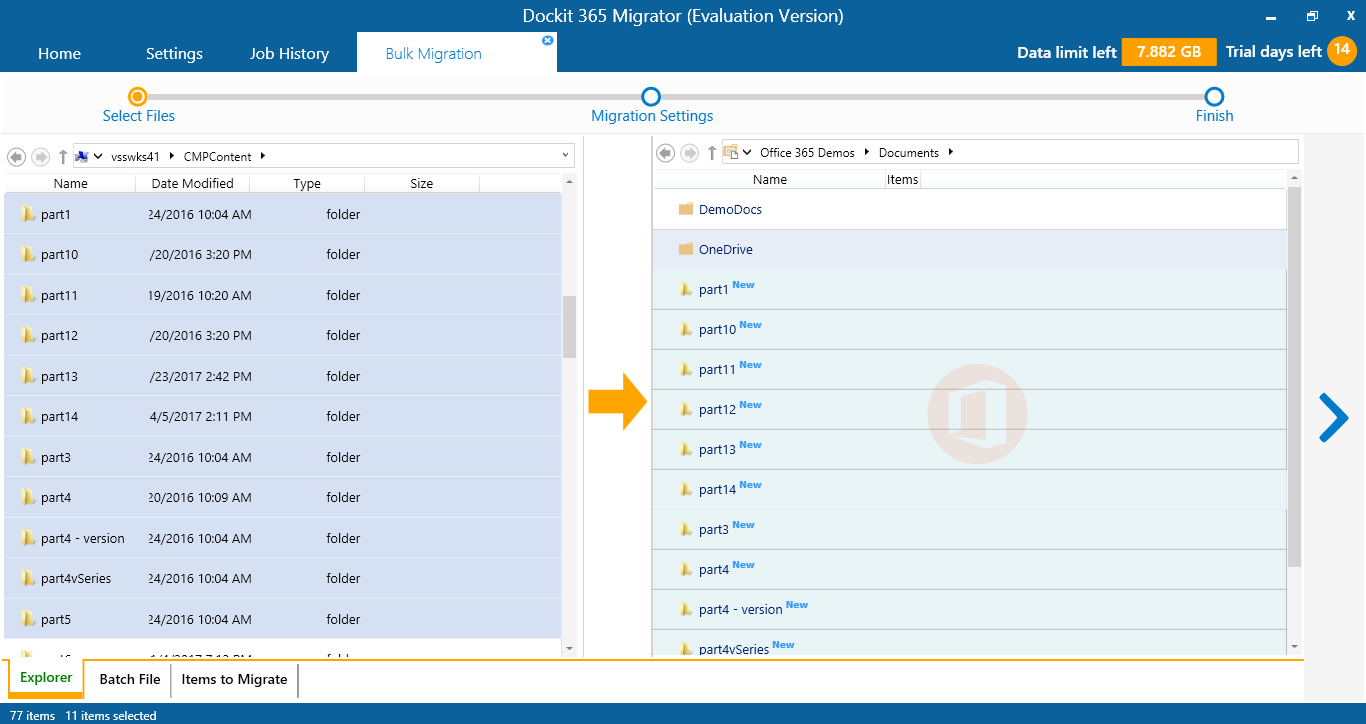The height and width of the screenshot is (724, 1366).
Task: Click the Finish step circle
Action: (1214, 96)
